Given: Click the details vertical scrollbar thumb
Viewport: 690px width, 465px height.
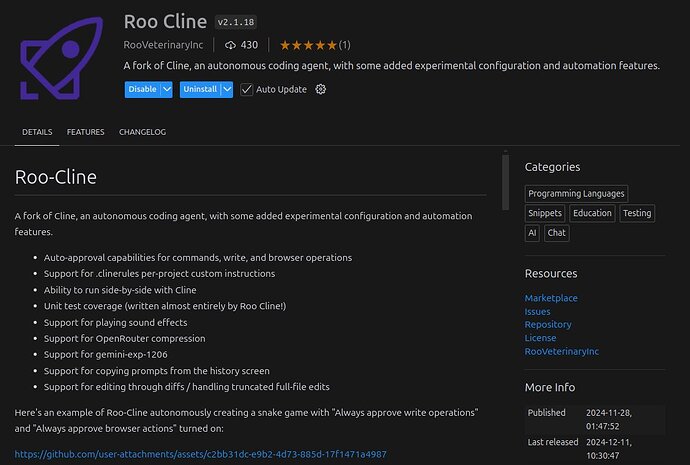Looking at the screenshot, I should pos(506,181).
